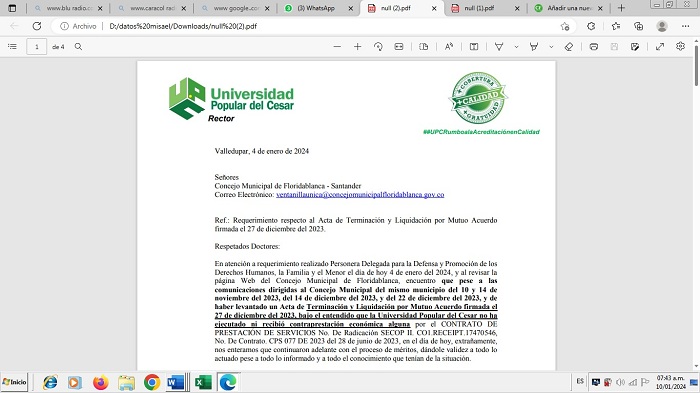This screenshot has height=393, width=700.
Task: Switch to the null (1).pdf tab
Action: (485, 8)
